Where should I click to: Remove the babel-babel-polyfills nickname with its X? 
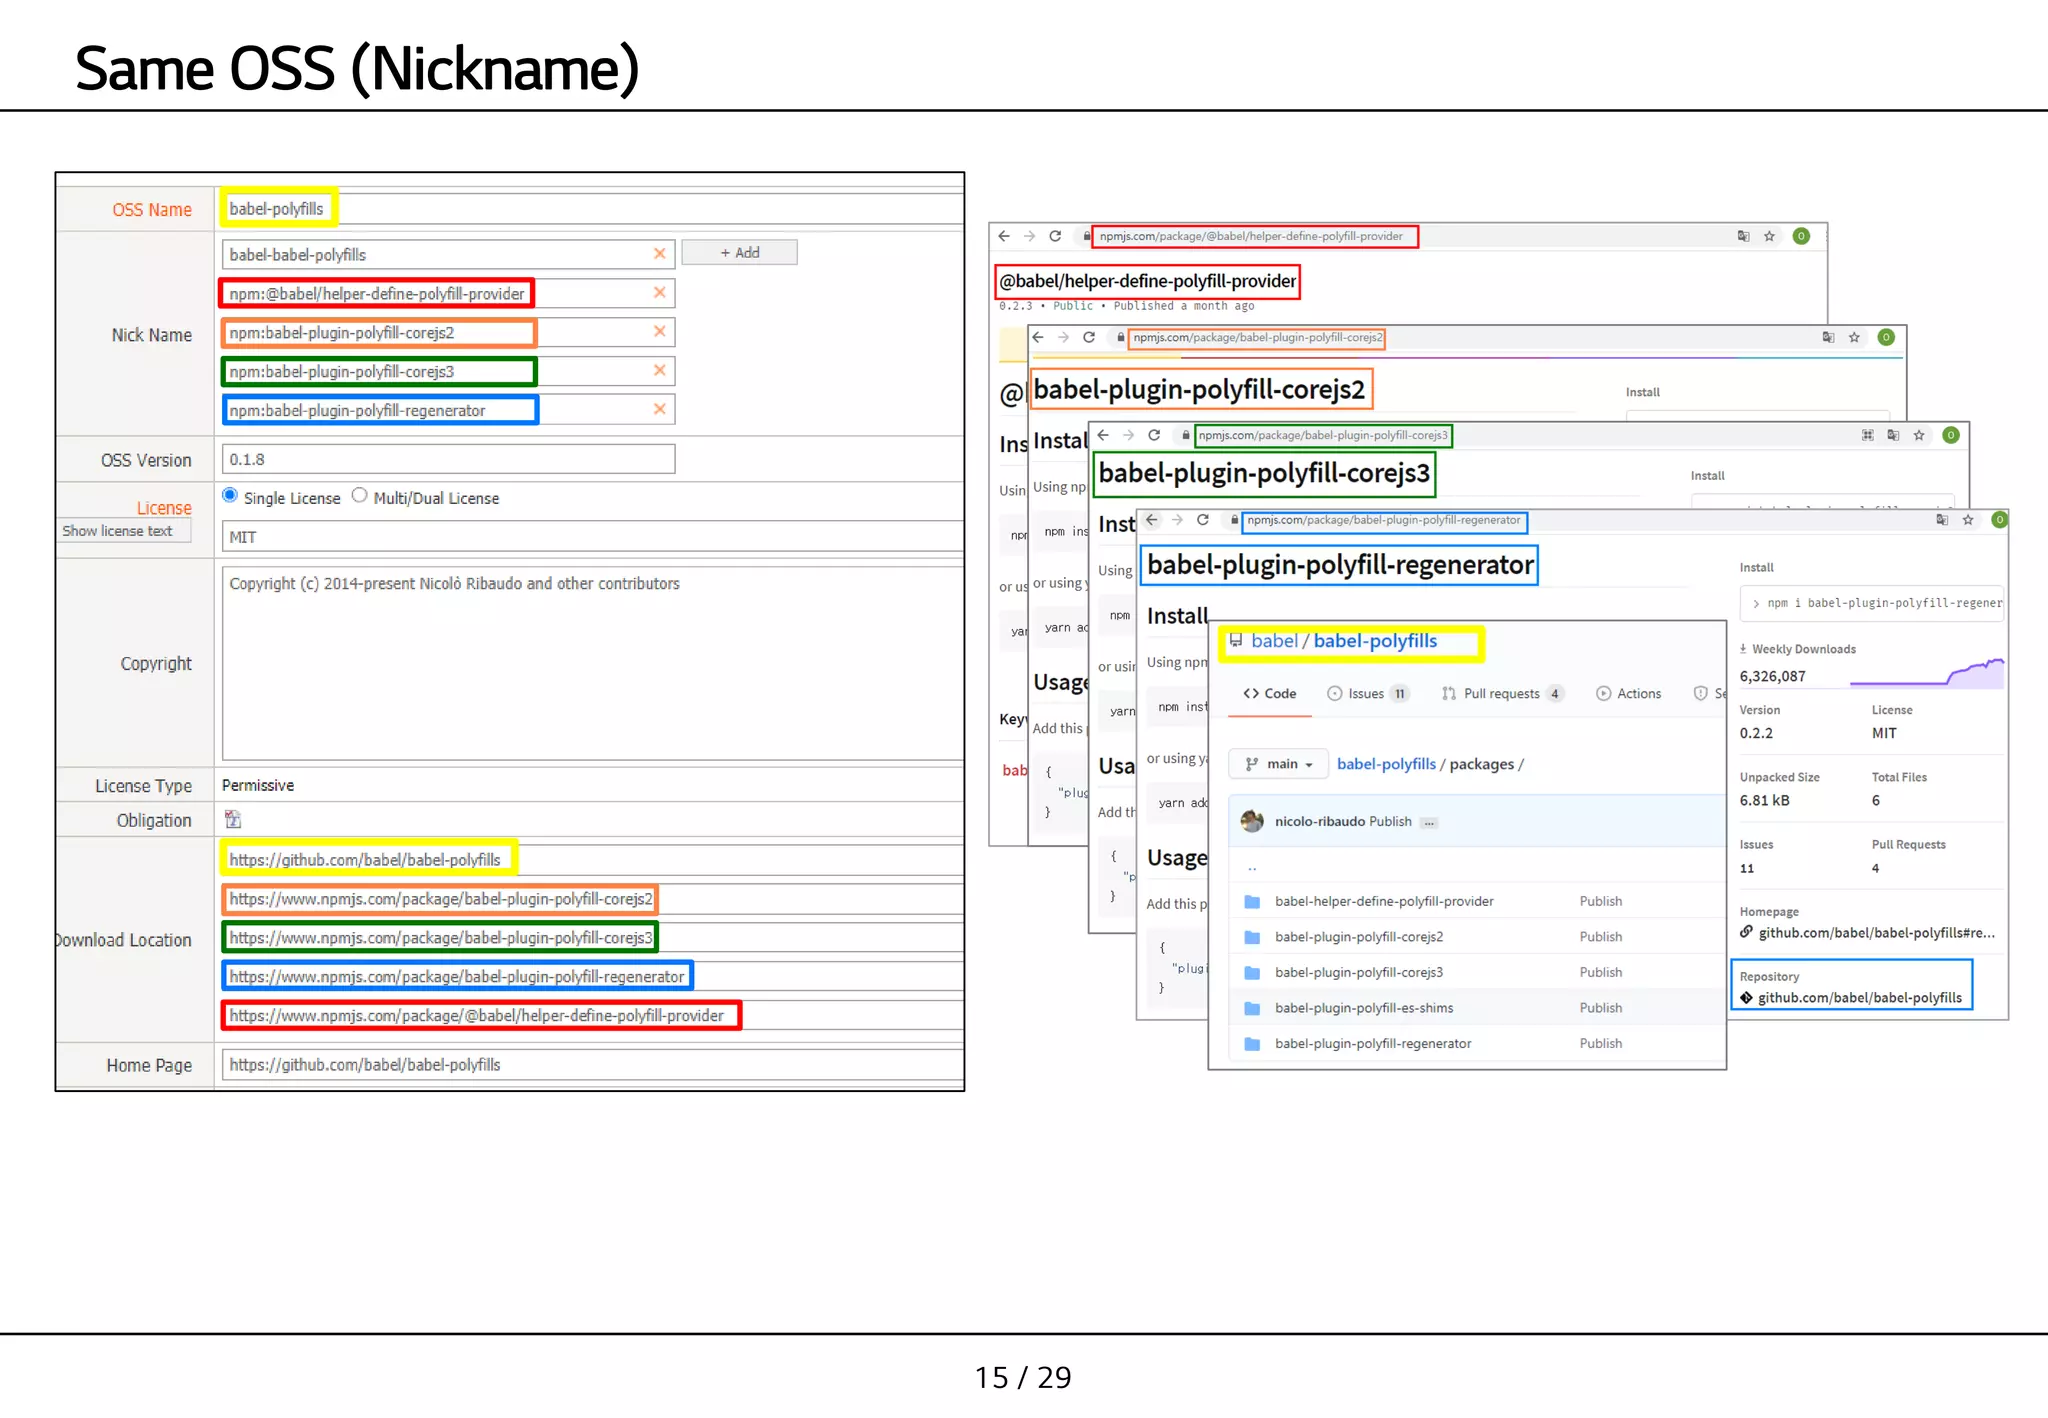point(659,254)
